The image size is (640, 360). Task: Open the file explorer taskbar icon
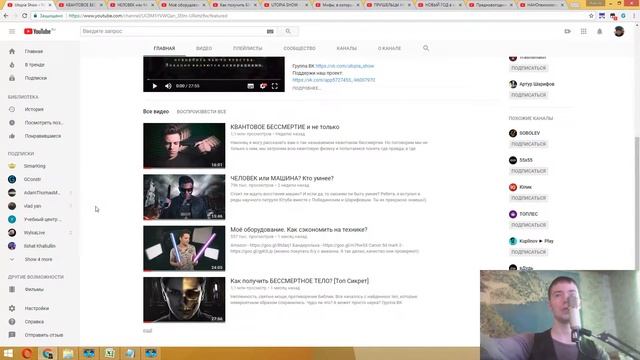pos(68,353)
